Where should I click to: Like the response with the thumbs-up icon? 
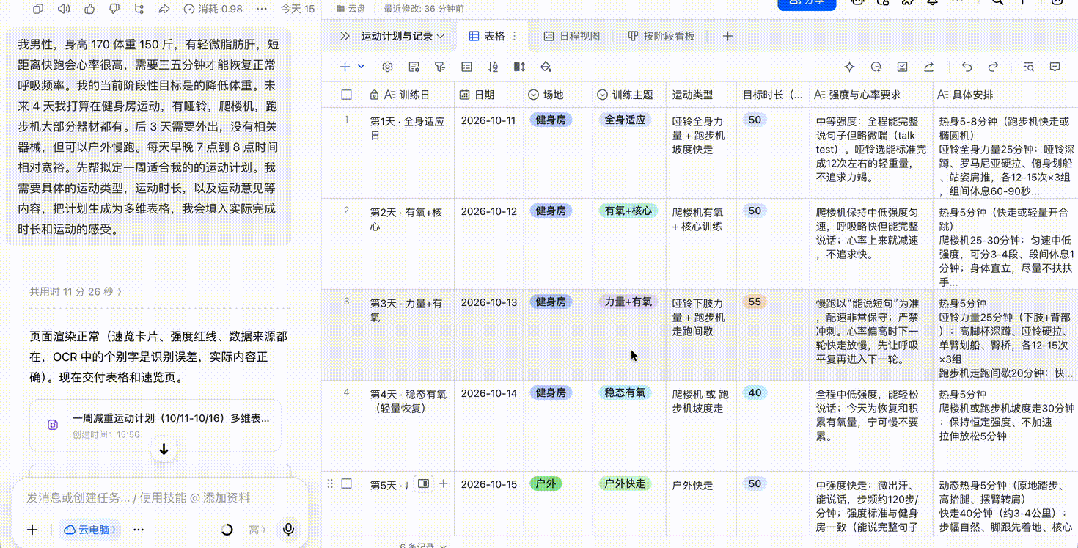pyautogui.click(x=89, y=9)
